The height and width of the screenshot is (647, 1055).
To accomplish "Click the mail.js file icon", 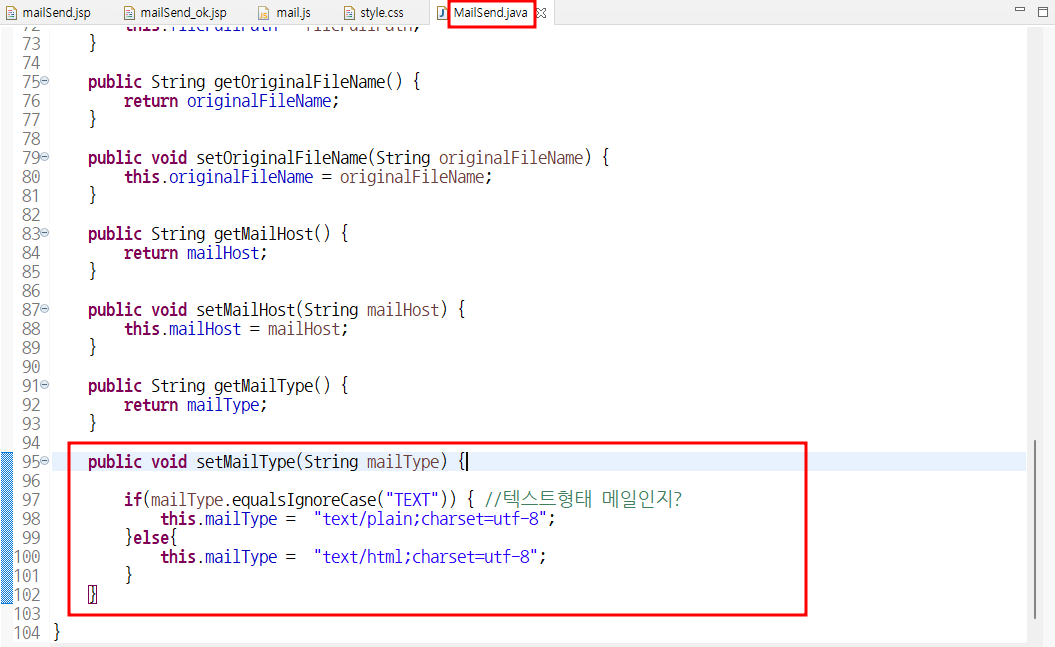I will 264,13.
